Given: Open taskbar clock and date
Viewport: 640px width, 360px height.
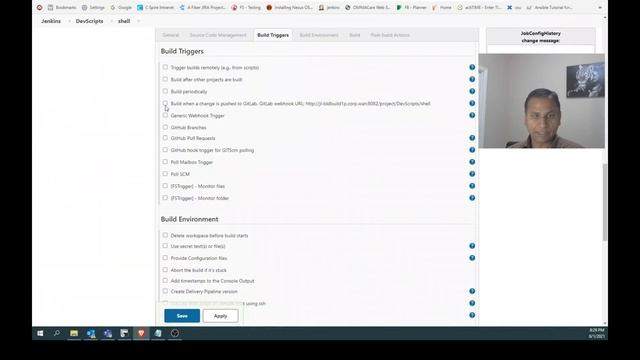Looking at the screenshot, I should pos(596,333).
